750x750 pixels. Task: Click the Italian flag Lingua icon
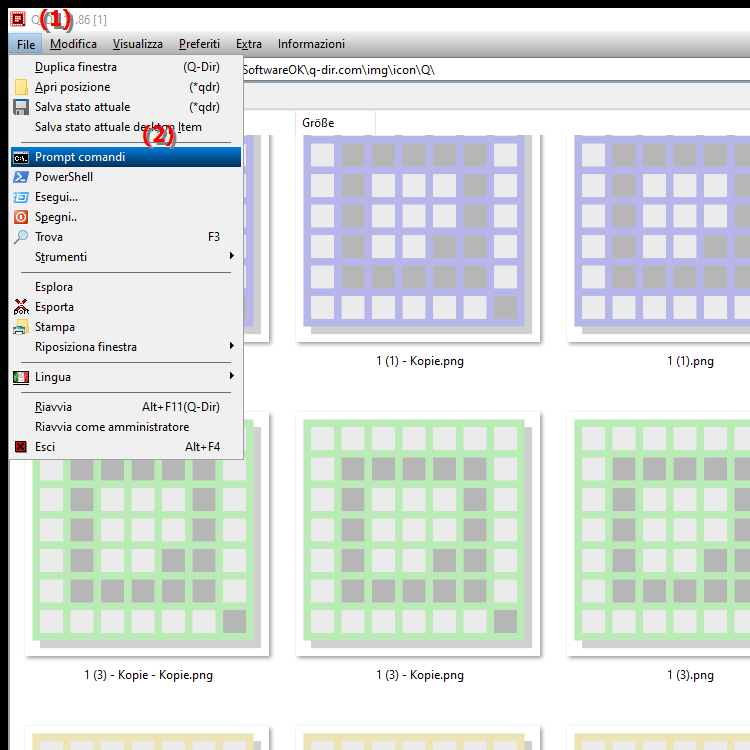click(x=20, y=377)
